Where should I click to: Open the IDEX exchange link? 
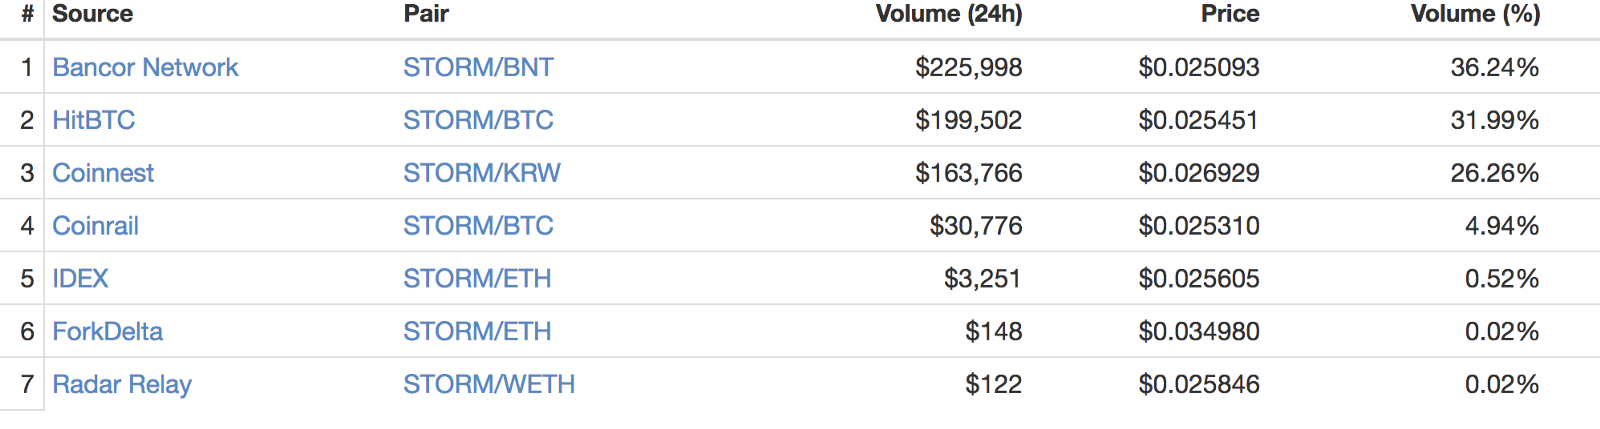pos(80,279)
